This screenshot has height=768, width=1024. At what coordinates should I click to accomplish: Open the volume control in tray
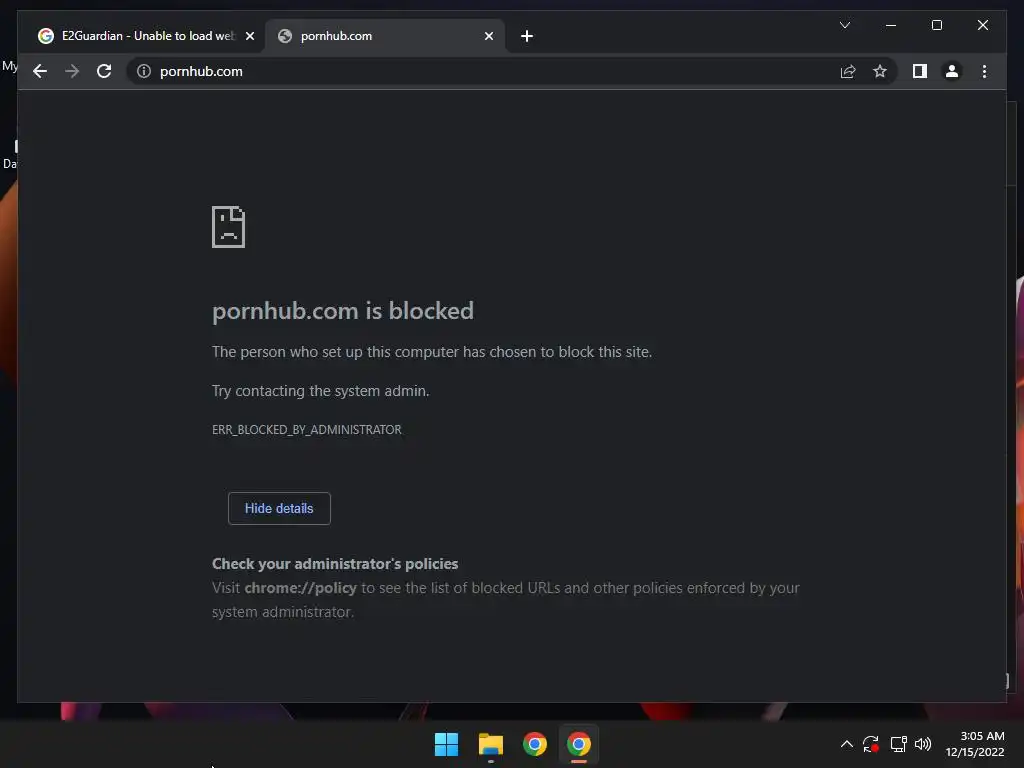923,744
